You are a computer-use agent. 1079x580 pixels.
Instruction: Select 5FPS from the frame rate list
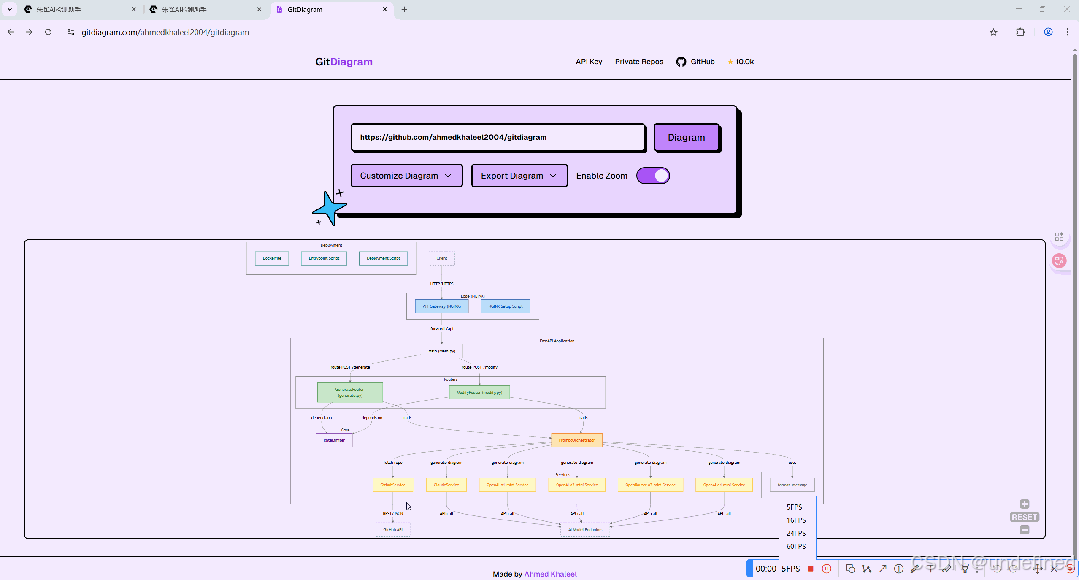pyautogui.click(x=794, y=507)
